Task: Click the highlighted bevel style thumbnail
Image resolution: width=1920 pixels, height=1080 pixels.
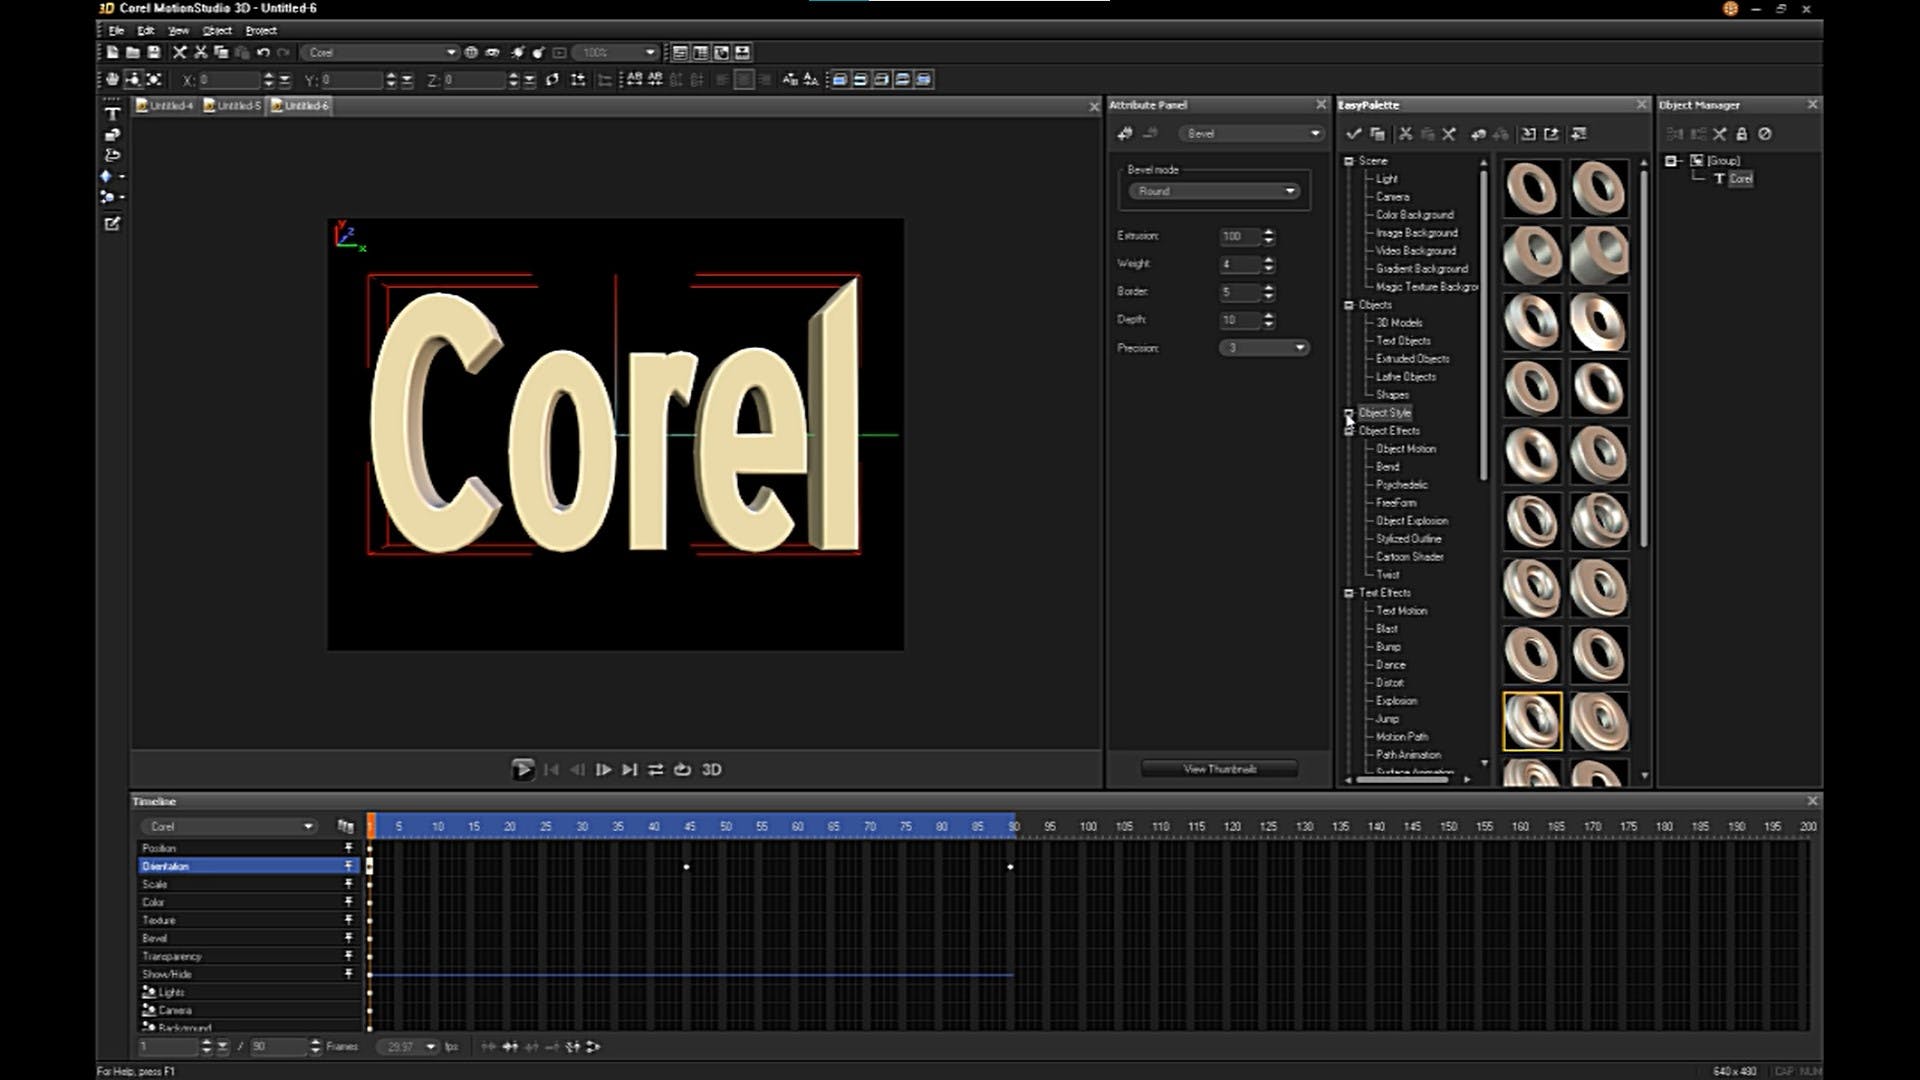Action: click(1532, 721)
